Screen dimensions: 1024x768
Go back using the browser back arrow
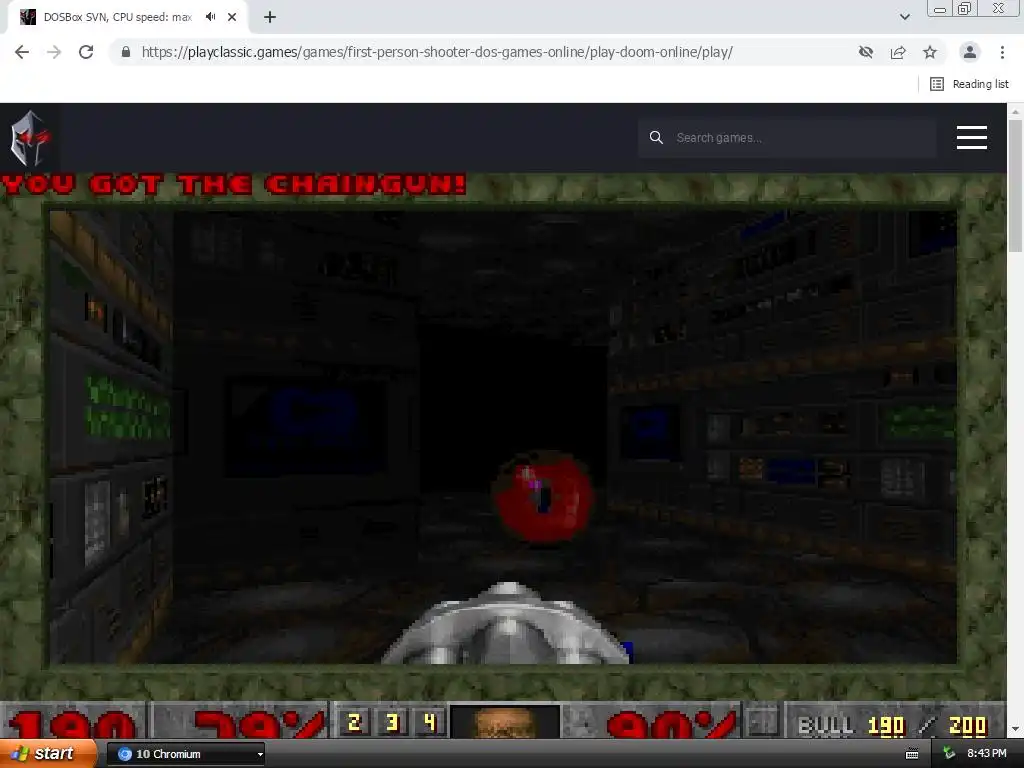[x=22, y=52]
